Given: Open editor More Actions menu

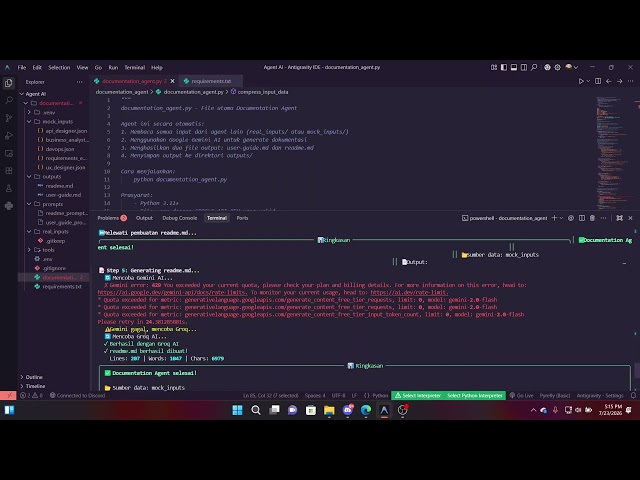Looking at the screenshot, I should (x=631, y=81).
